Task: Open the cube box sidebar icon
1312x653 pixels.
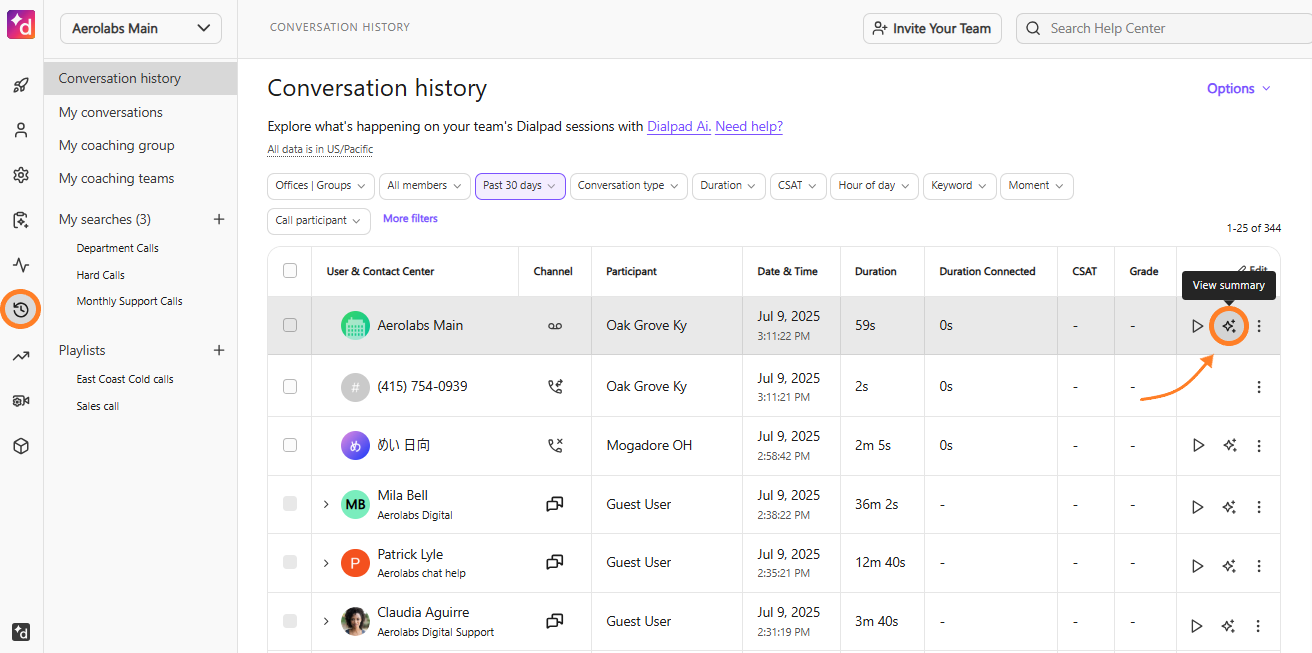Action: click(21, 446)
